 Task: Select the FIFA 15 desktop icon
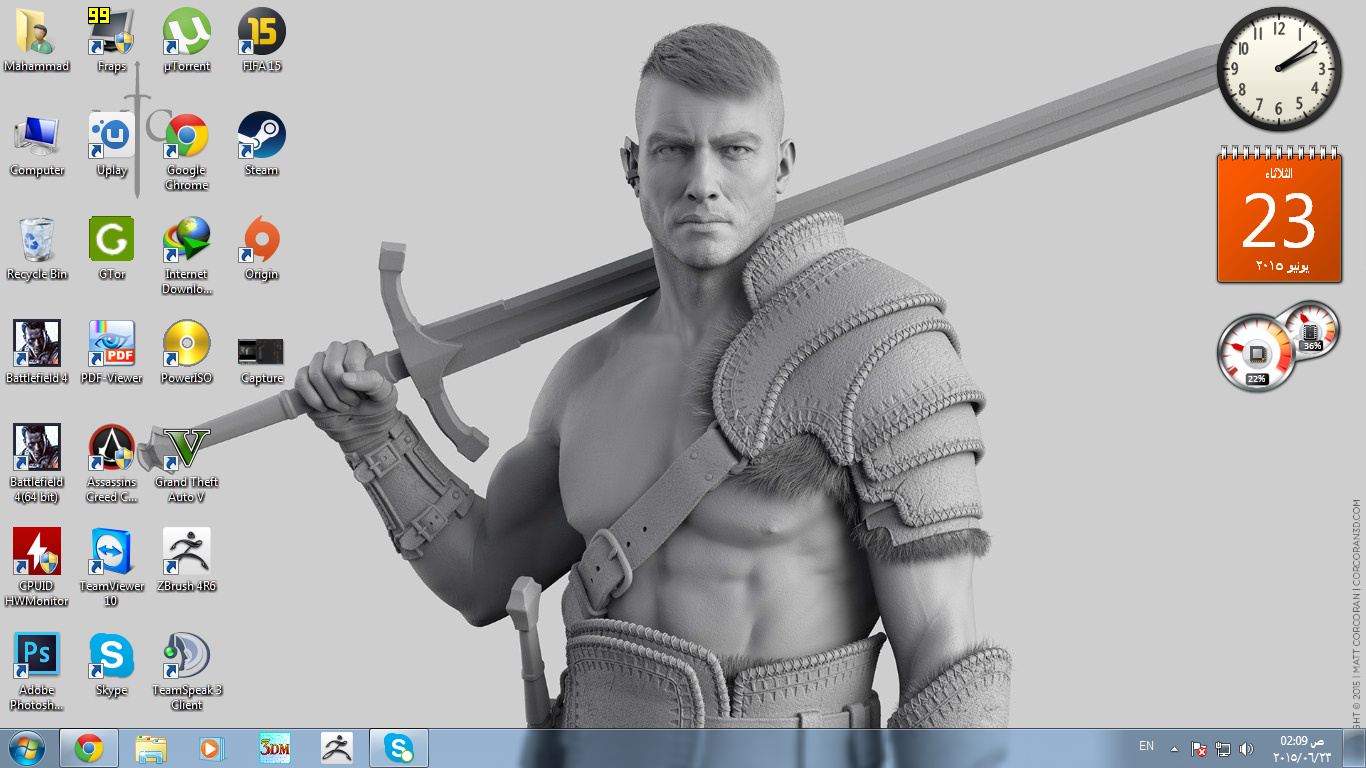pyautogui.click(x=262, y=40)
